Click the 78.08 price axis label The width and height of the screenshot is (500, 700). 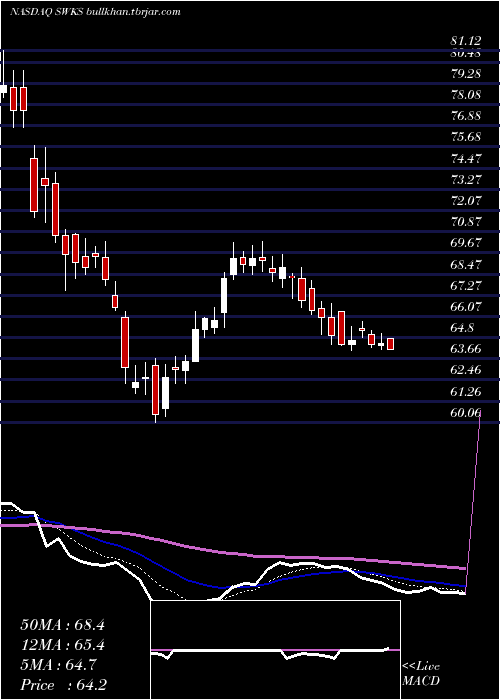point(466,95)
